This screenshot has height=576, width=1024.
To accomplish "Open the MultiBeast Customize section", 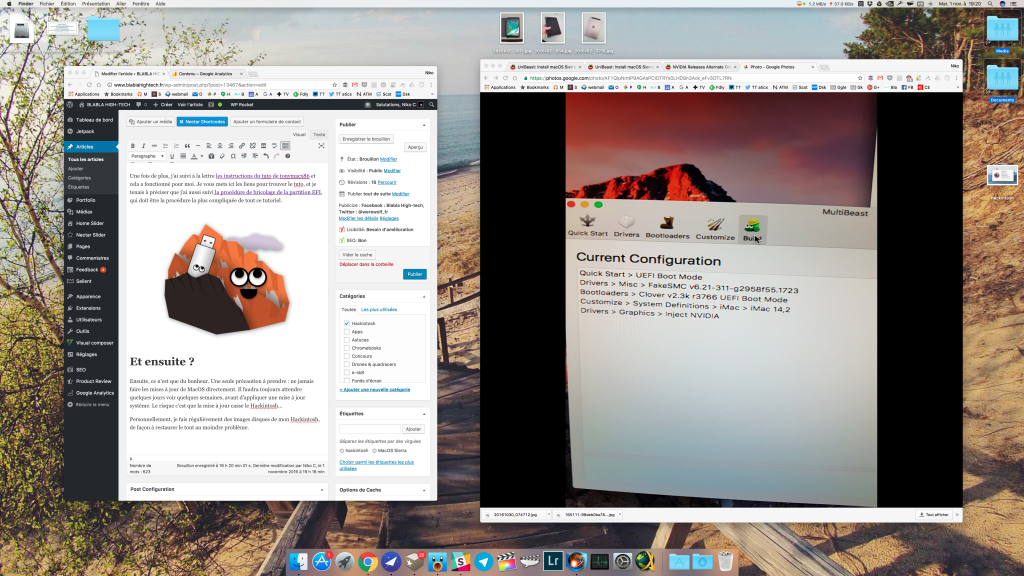I will click(714, 229).
